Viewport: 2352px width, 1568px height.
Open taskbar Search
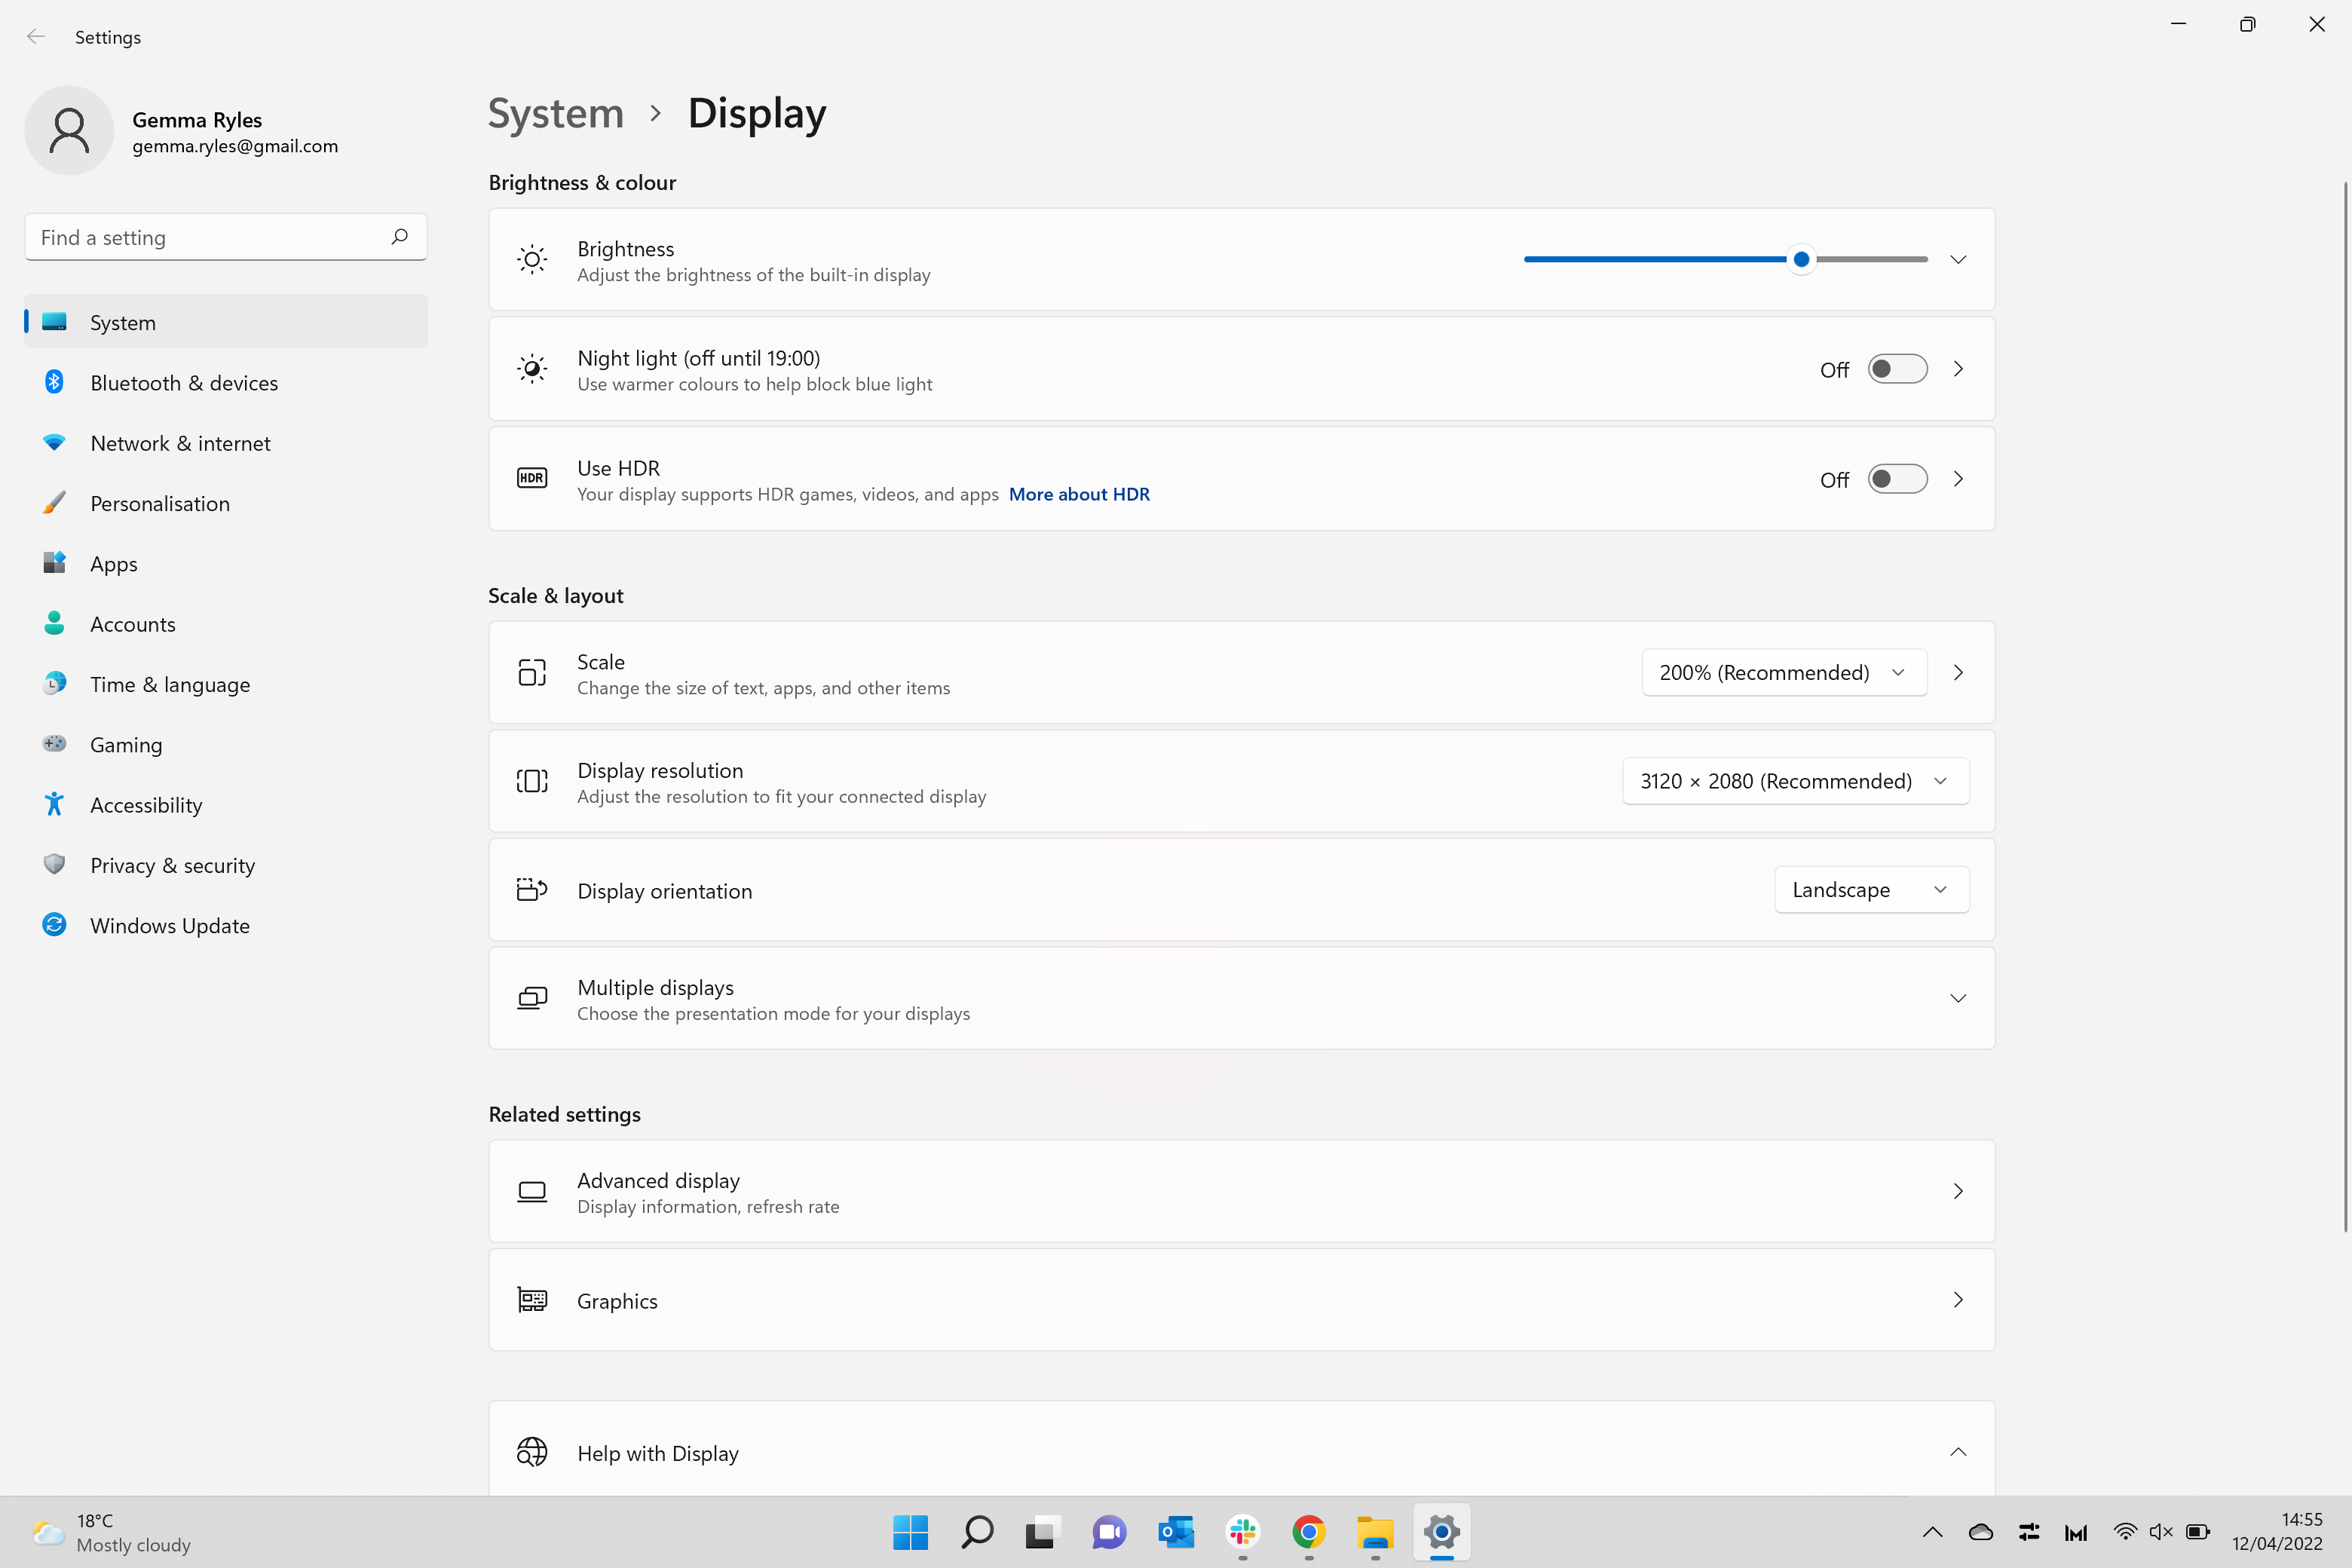(x=977, y=1532)
